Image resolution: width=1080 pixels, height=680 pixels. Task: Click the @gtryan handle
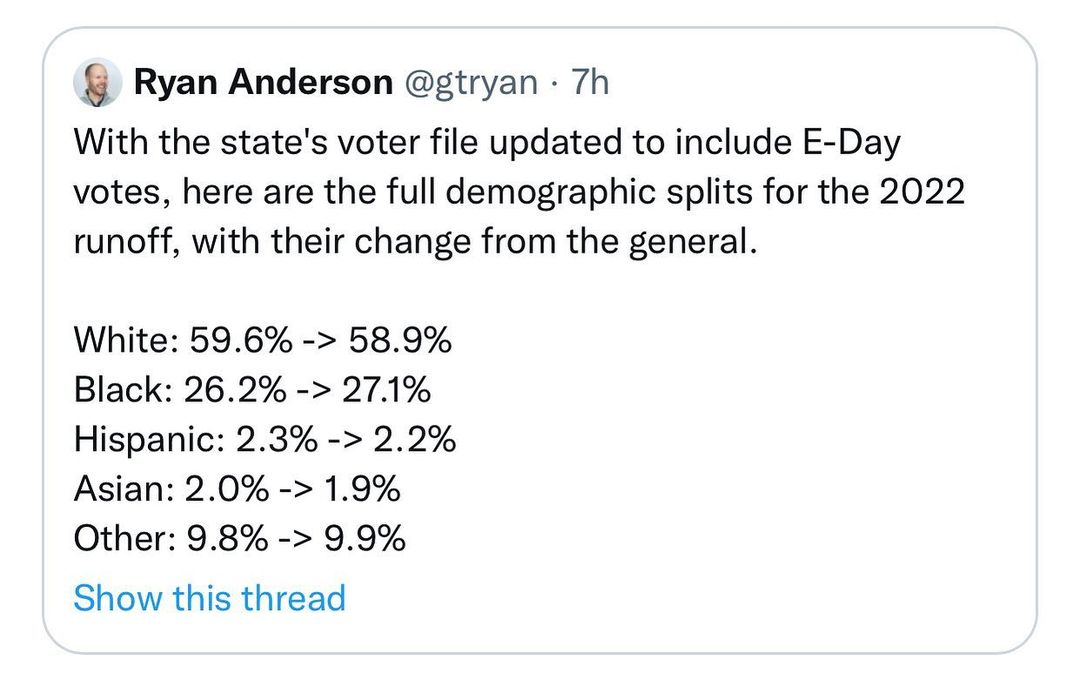tap(470, 83)
